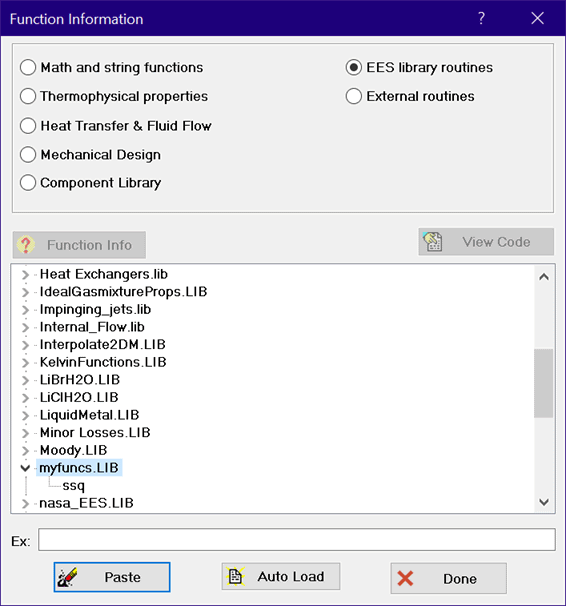Click the list's scroll up arrow
The width and height of the screenshot is (566, 606).
[x=544, y=277]
